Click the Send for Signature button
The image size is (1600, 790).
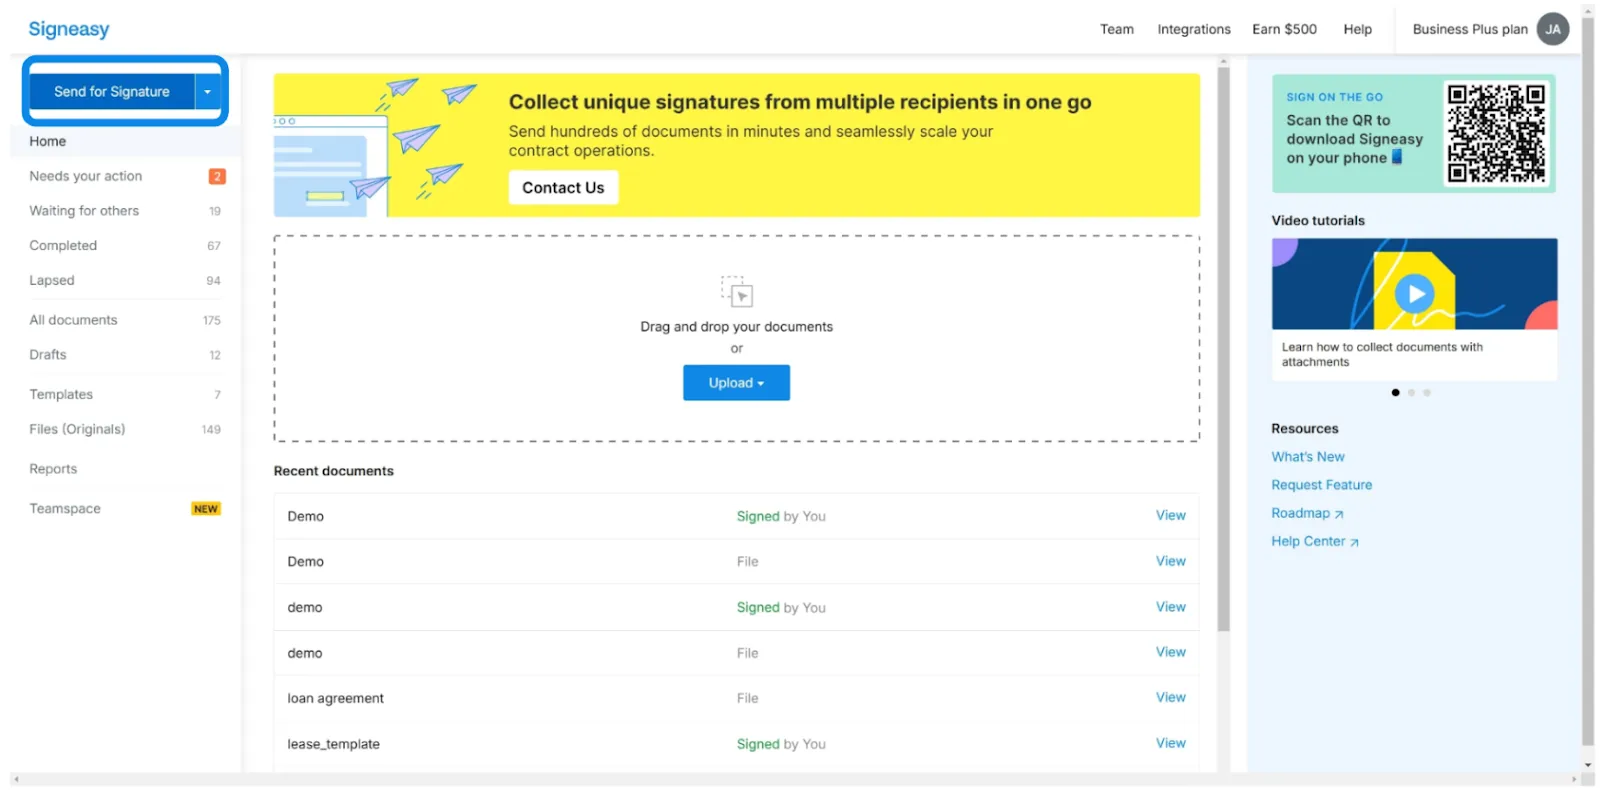point(112,91)
